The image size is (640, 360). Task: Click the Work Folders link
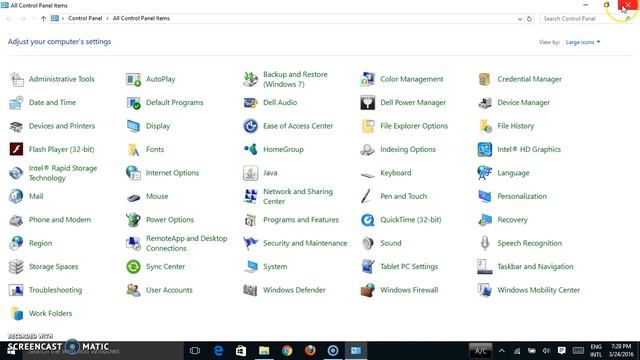coord(50,313)
